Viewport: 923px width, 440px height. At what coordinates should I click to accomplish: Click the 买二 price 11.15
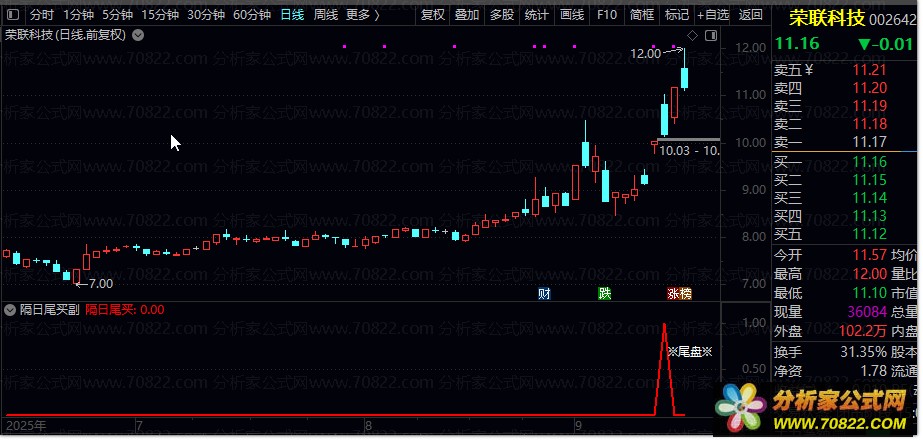pos(869,180)
